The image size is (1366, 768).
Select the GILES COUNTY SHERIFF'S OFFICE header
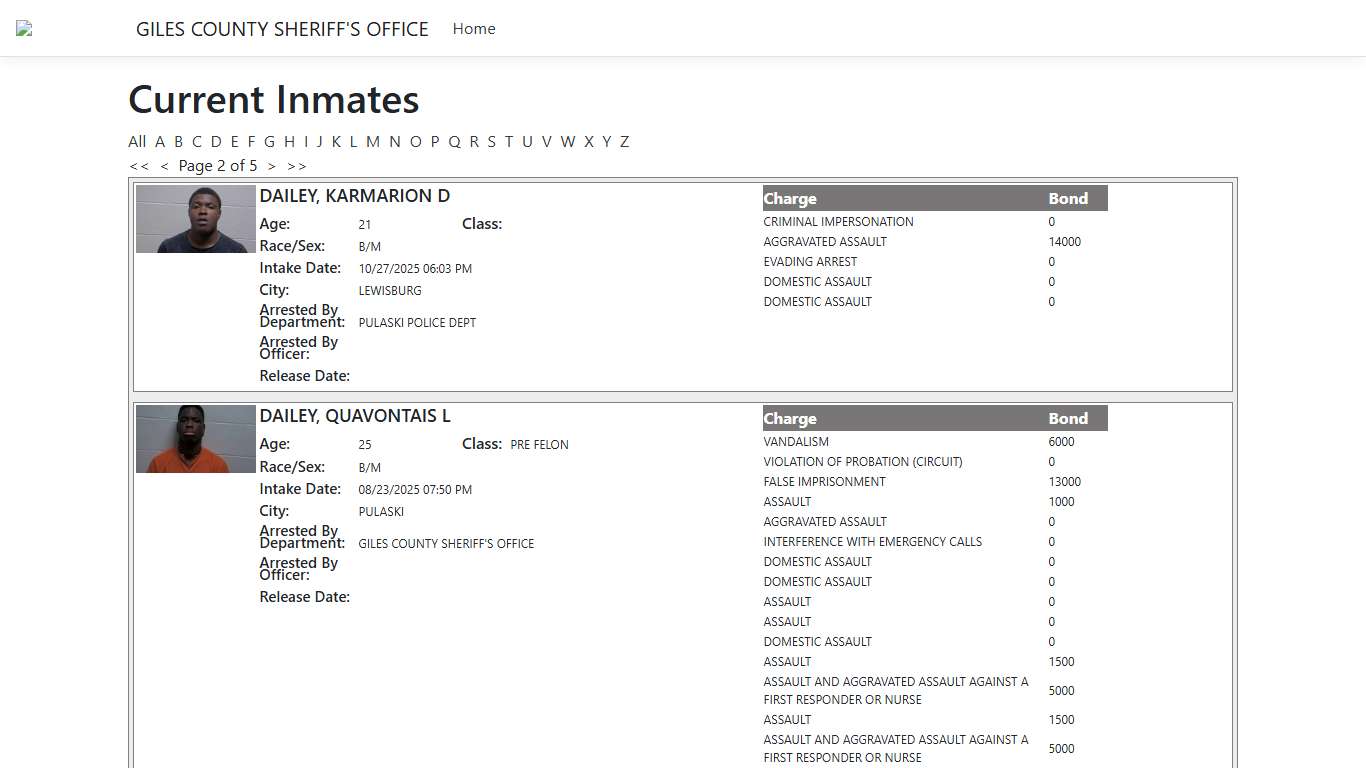point(283,29)
